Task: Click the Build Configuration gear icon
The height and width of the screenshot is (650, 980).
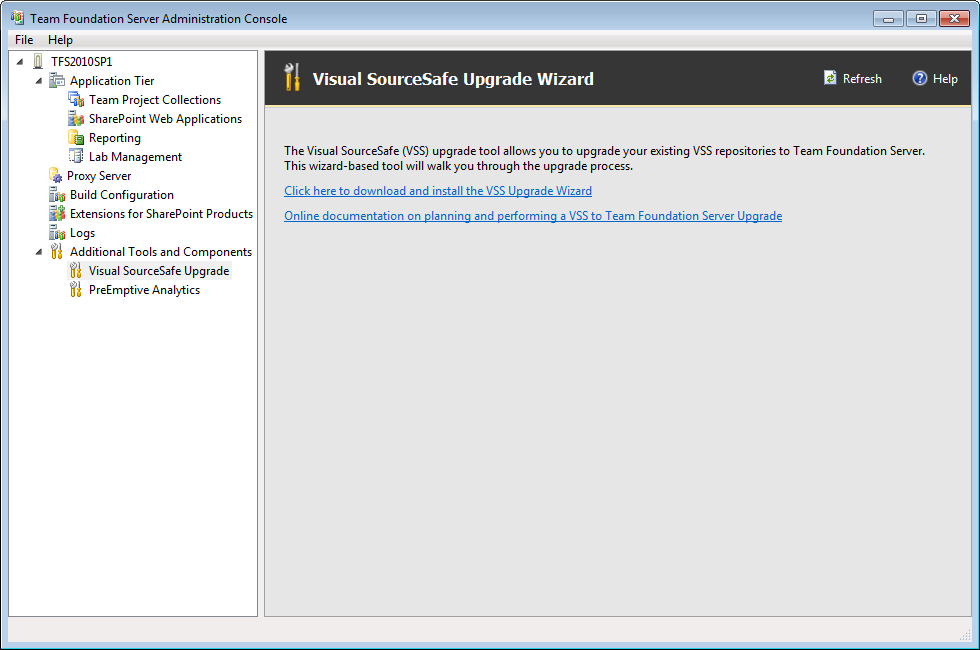Action: point(55,194)
